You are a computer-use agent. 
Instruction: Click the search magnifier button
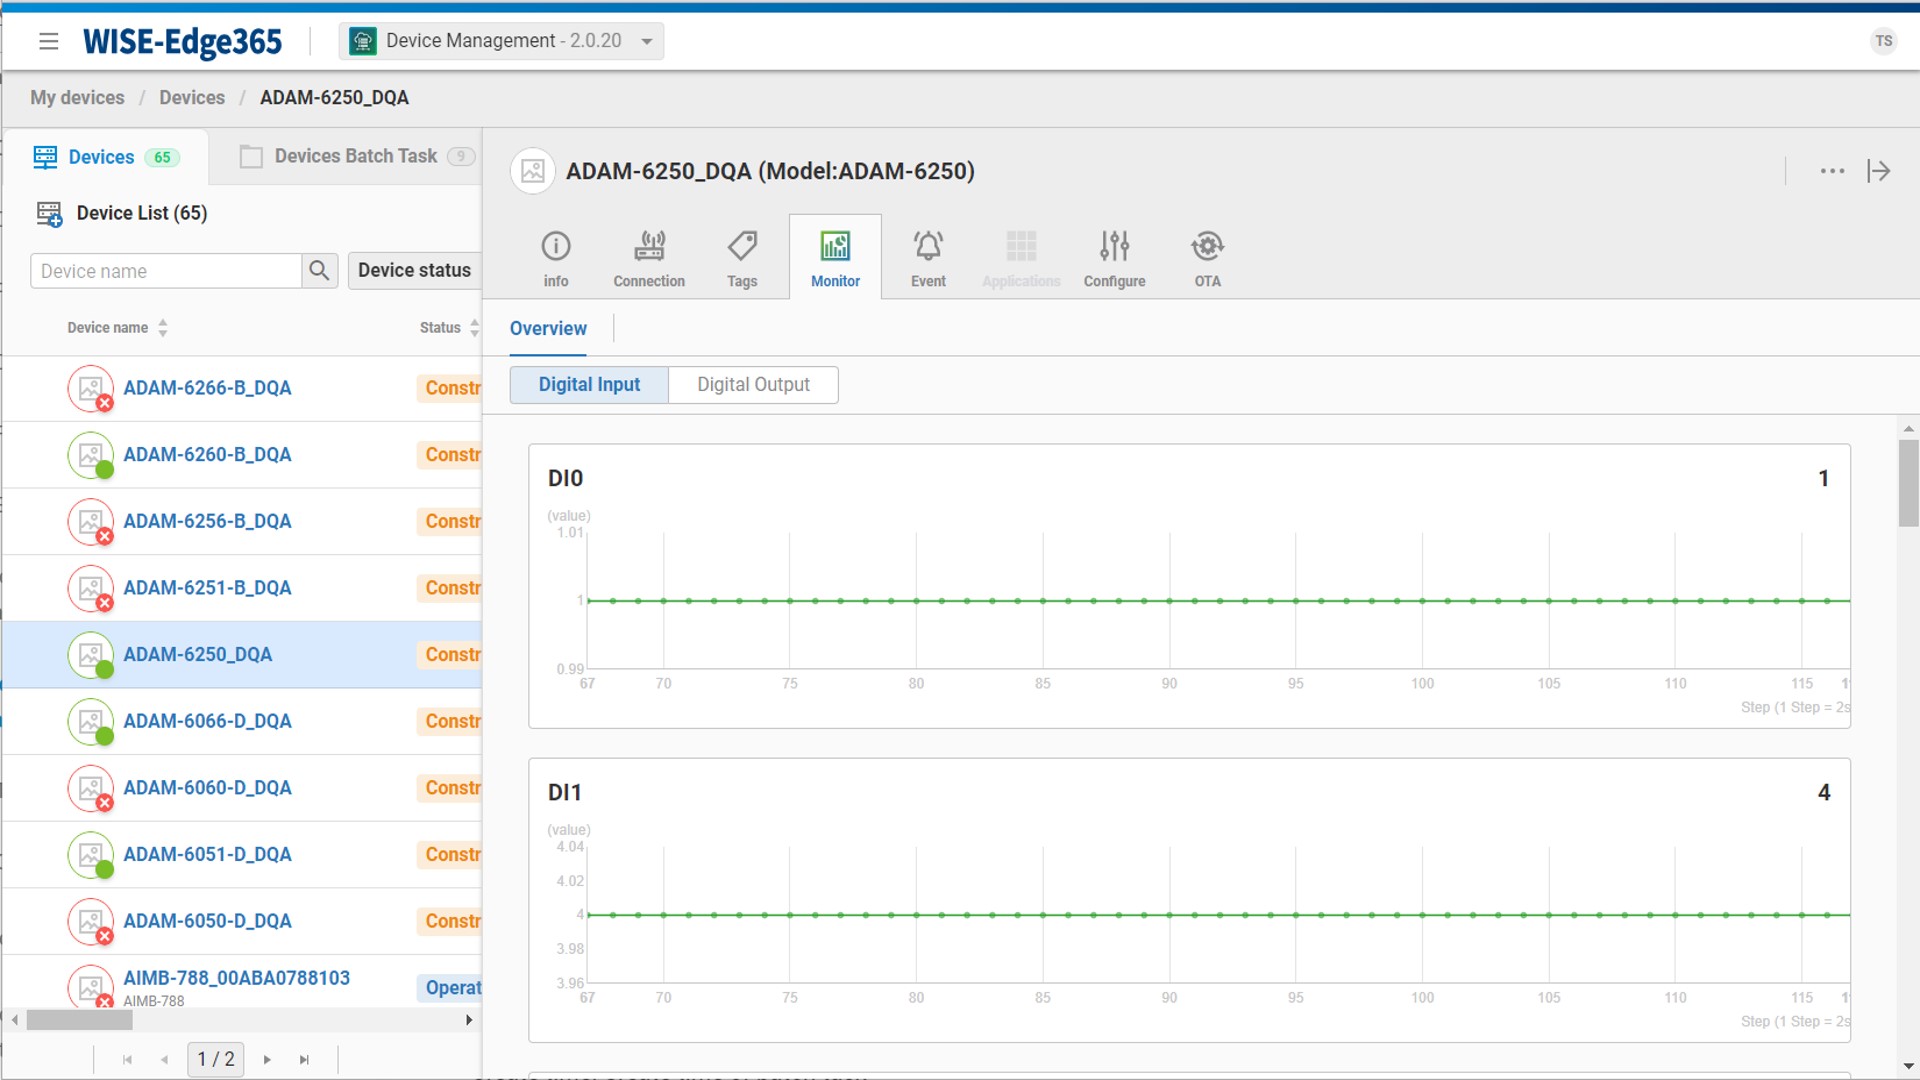[319, 271]
